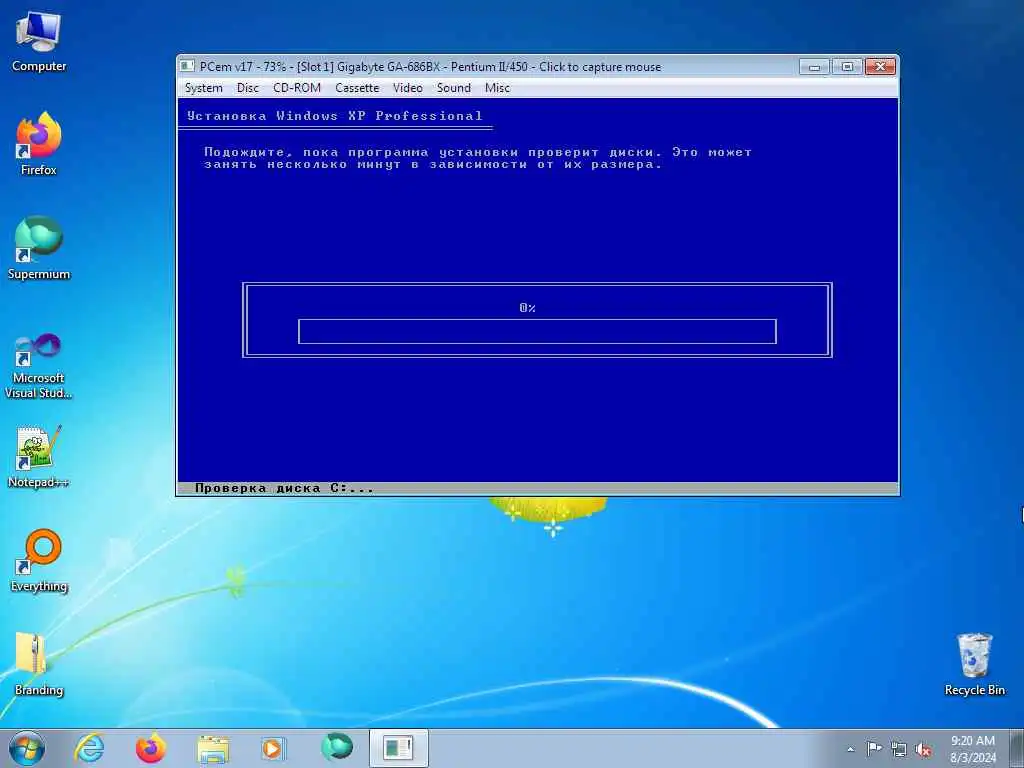
Task: Minimize the PCem window
Action: (814, 67)
